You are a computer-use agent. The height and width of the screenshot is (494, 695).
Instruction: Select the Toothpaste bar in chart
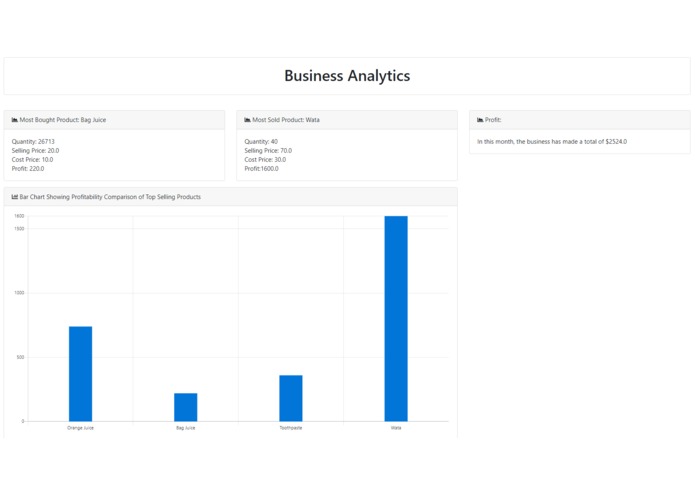point(291,398)
